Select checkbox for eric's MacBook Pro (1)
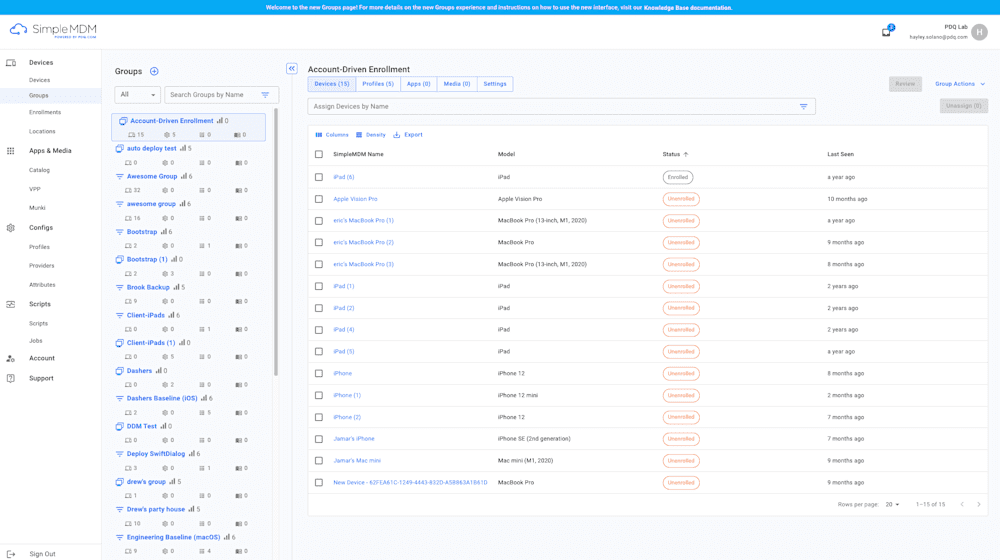Image resolution: width=1000 pixels, height=560 pixels. pyautogui.click(x=319, y=221)
